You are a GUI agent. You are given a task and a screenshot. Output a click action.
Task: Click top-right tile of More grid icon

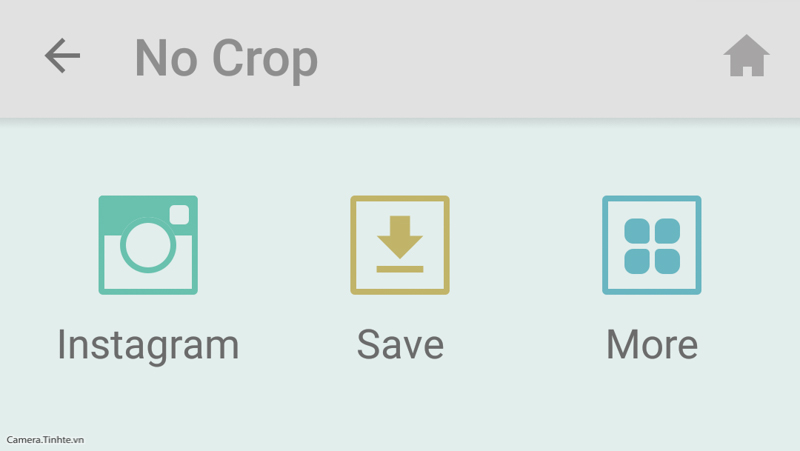[667, 231]
